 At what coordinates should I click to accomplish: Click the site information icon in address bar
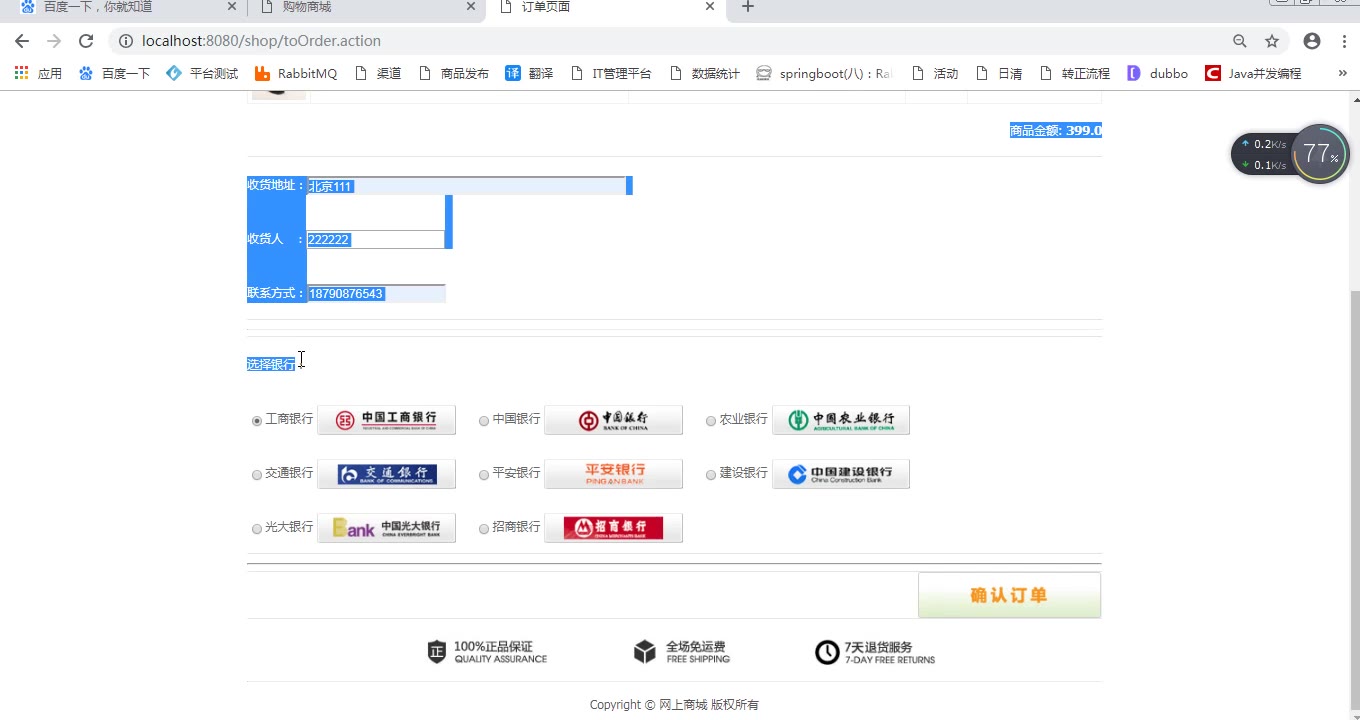pos(126,41)
